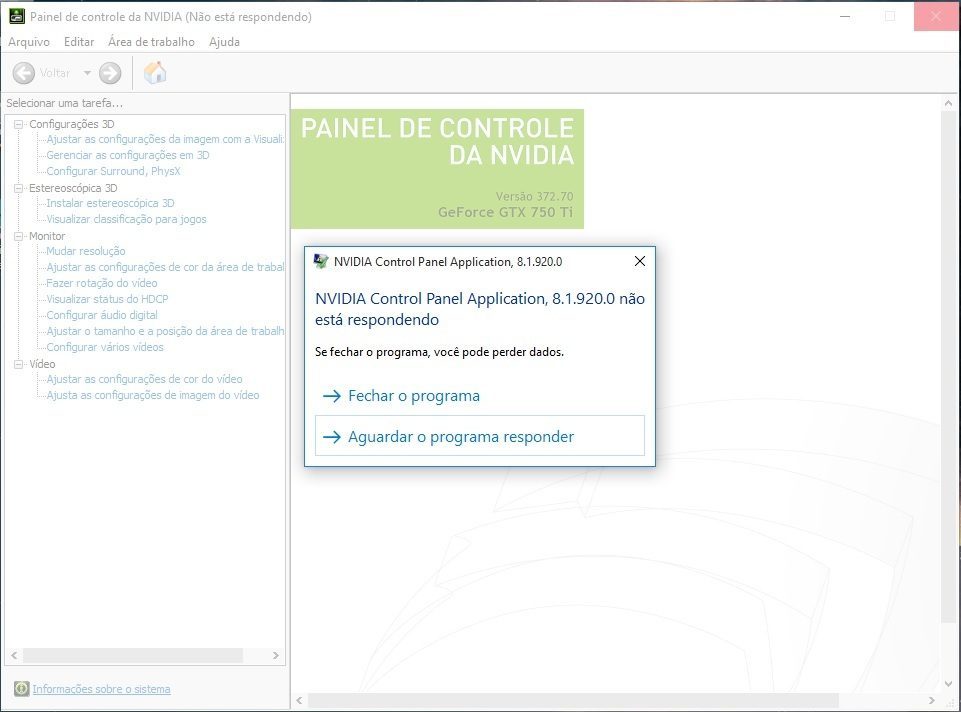Click the main pane scroll up arrow

[948, 104]
